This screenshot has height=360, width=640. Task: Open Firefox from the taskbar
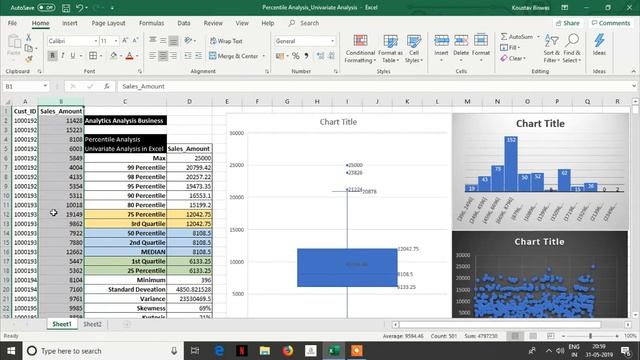(x=288, y=351)
